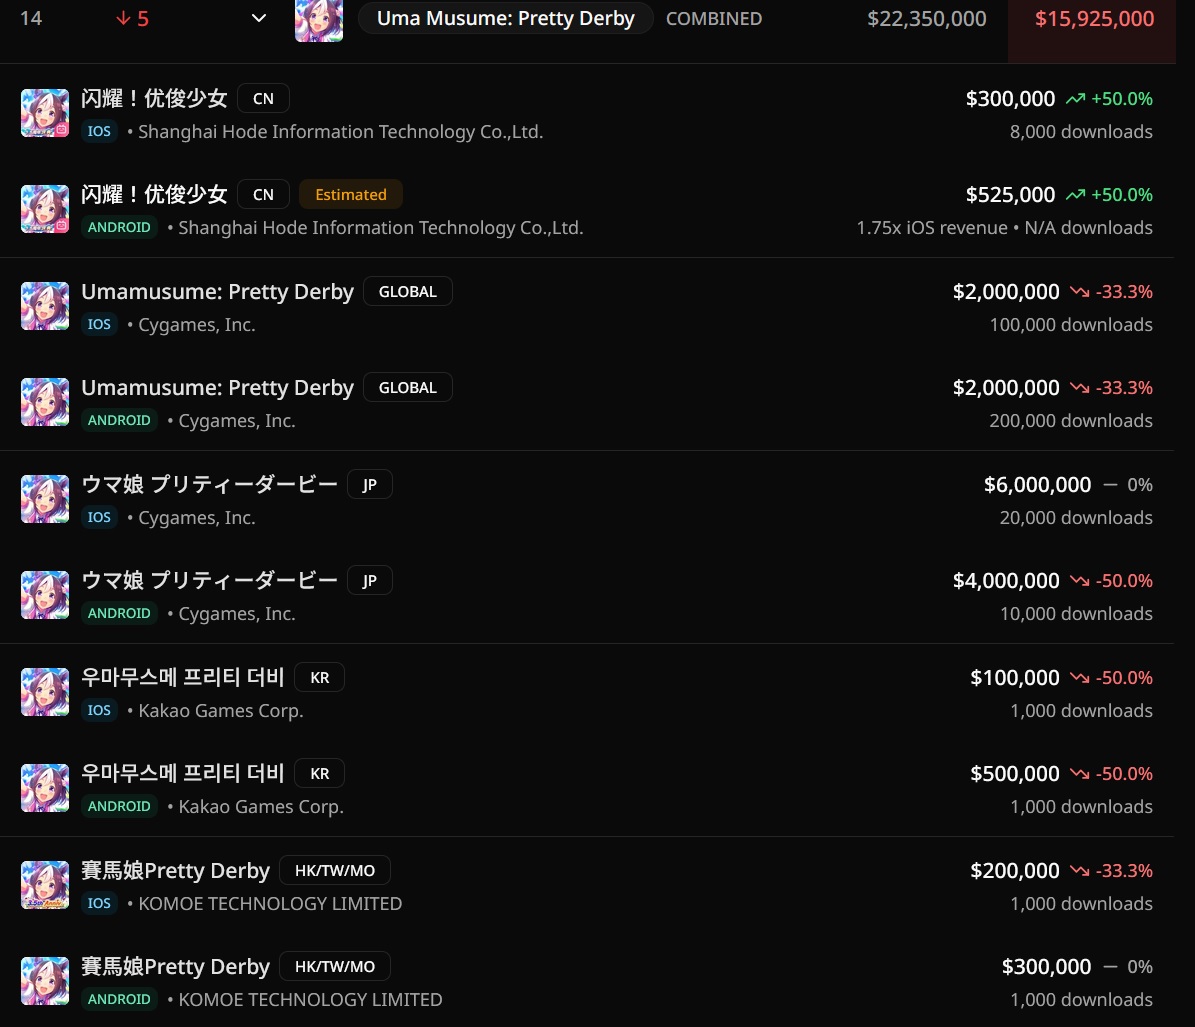Click 20,000 downloads text
The height and width of the screenshot is (1027, 1195).
pos(1076,517)
